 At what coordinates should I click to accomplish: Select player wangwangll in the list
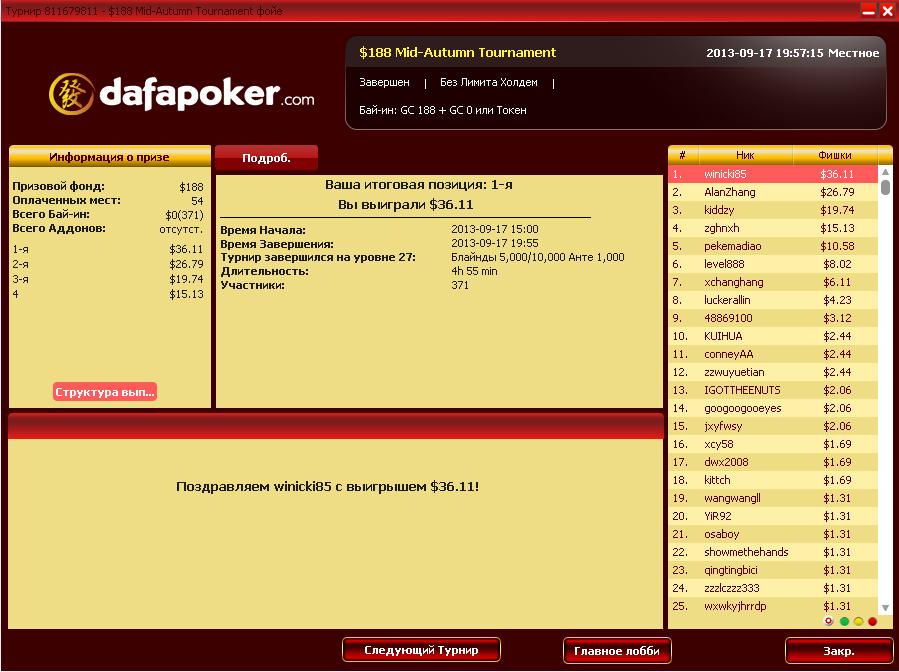pos(773,498)
